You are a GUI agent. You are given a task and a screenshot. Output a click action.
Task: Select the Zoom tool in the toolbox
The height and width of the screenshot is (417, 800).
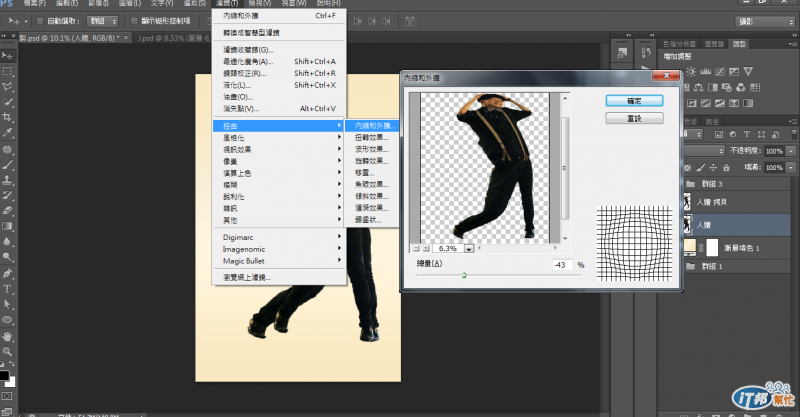click(7, 351)
